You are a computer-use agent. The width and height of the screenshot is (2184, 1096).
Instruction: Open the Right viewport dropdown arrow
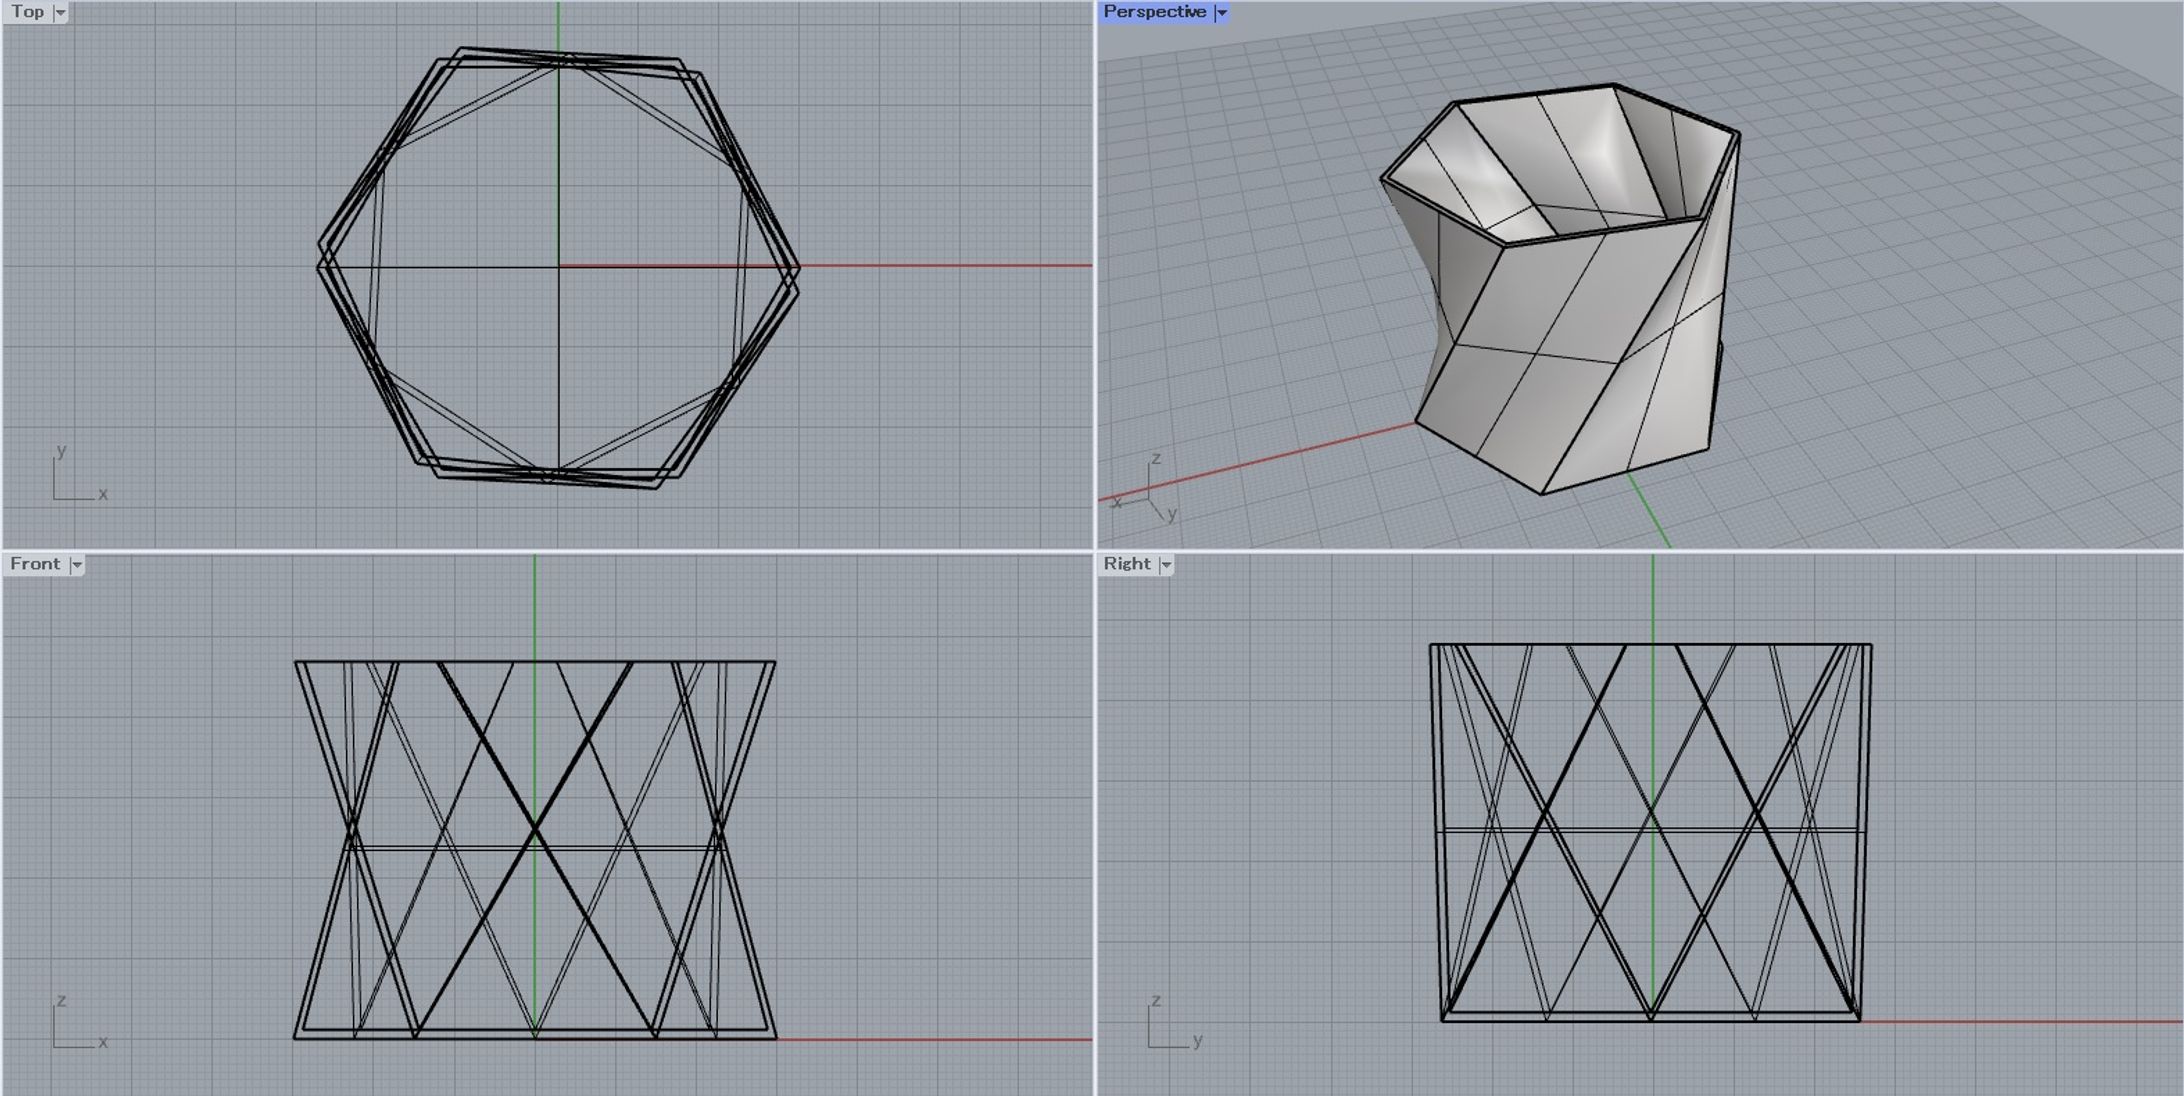click(1167, 565)
